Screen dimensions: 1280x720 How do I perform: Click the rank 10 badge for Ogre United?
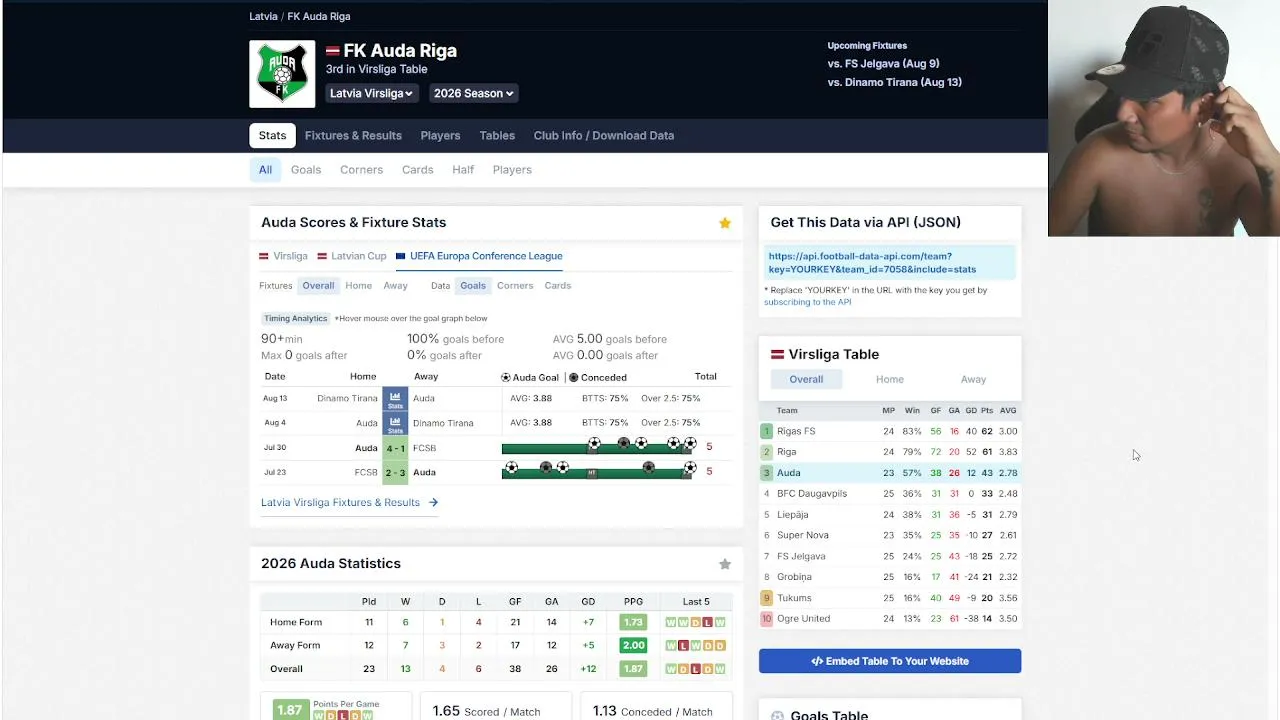767,619
